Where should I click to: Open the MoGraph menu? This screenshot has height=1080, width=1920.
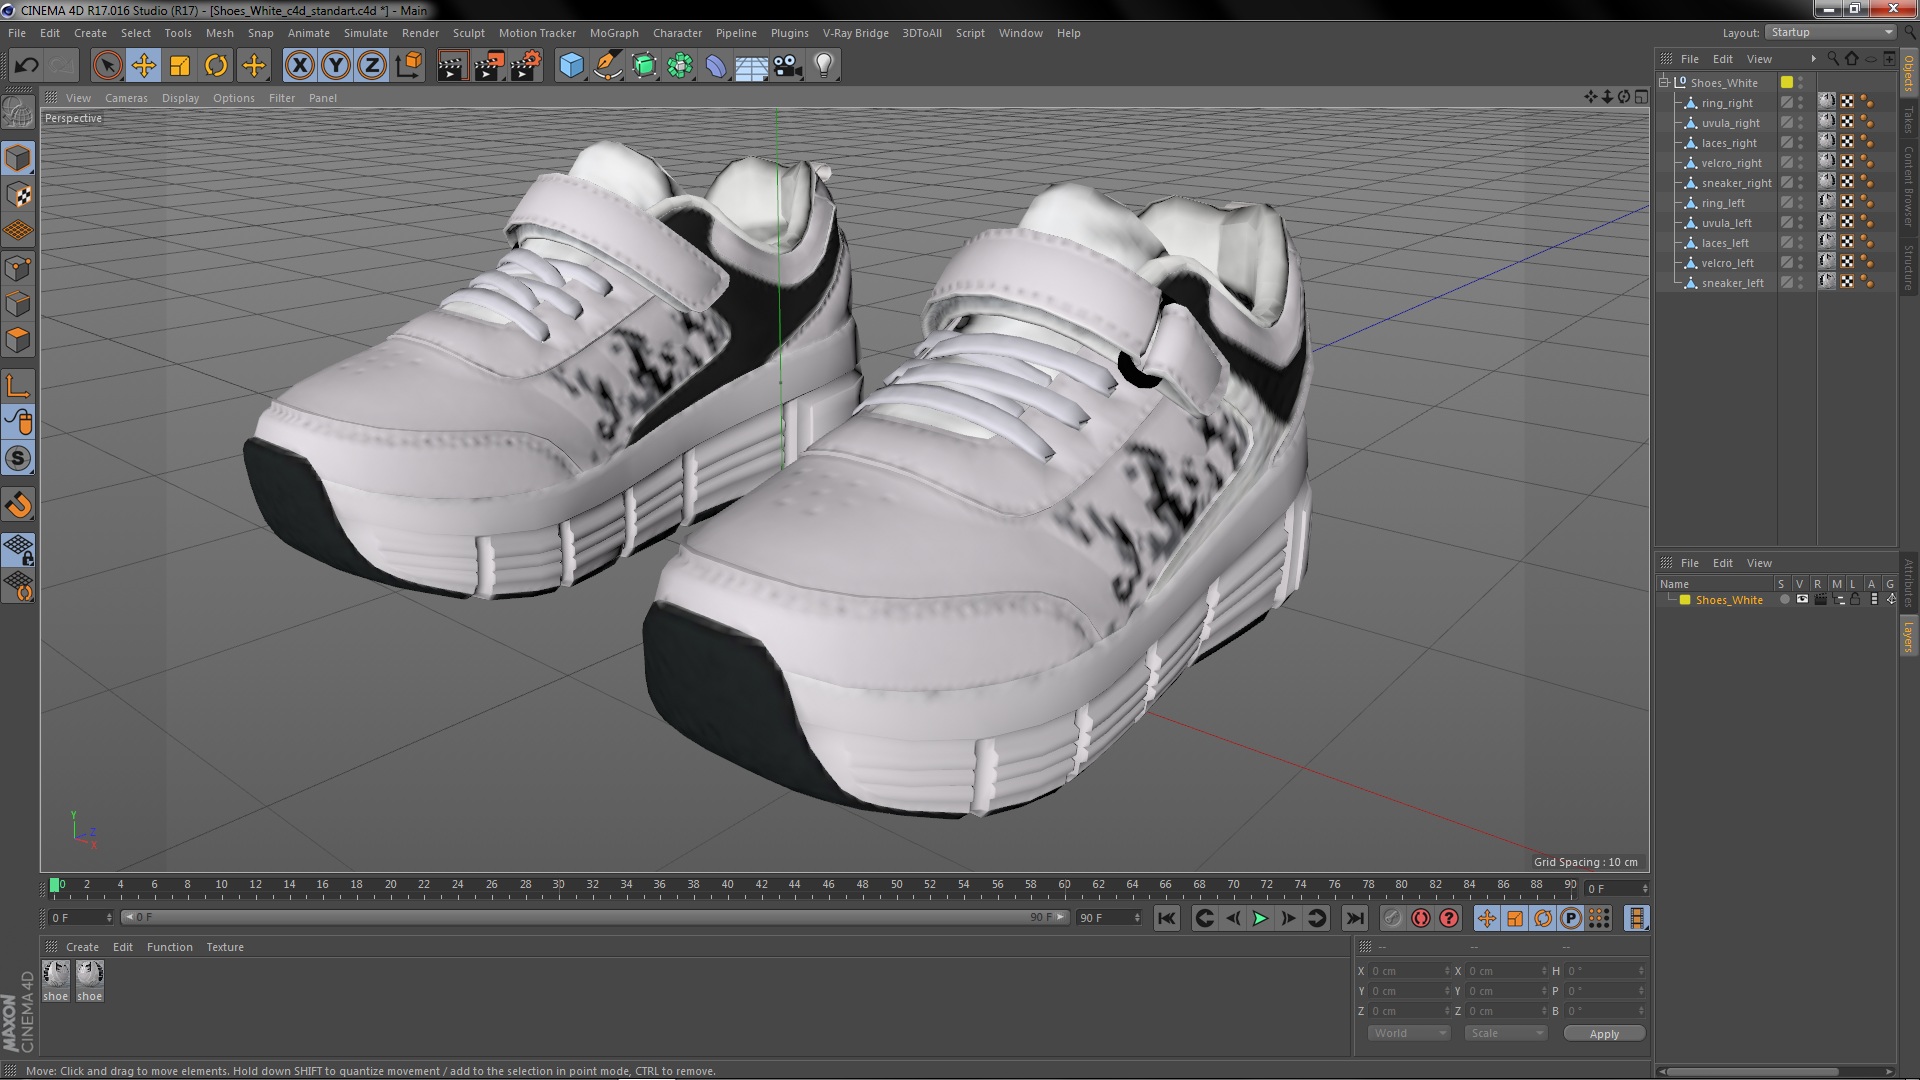click(x=614, y=33)
